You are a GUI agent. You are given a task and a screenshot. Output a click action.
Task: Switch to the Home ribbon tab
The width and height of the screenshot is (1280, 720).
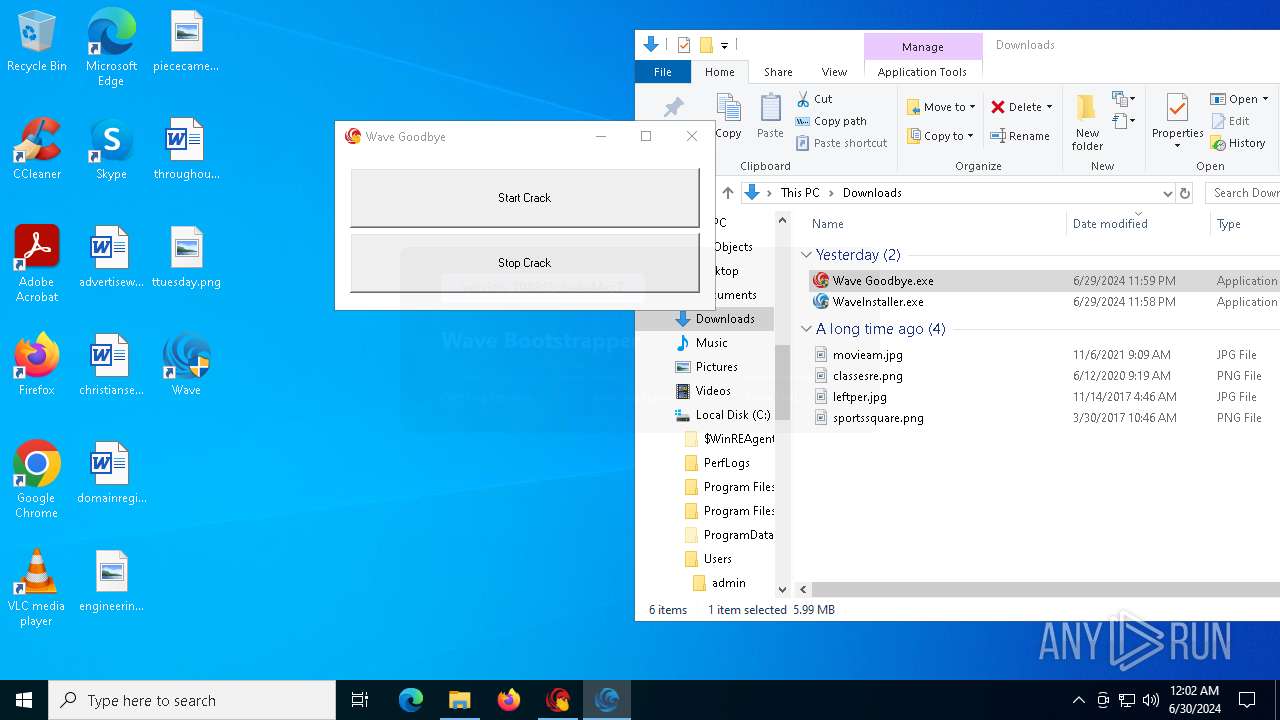[x=719, y=72]
